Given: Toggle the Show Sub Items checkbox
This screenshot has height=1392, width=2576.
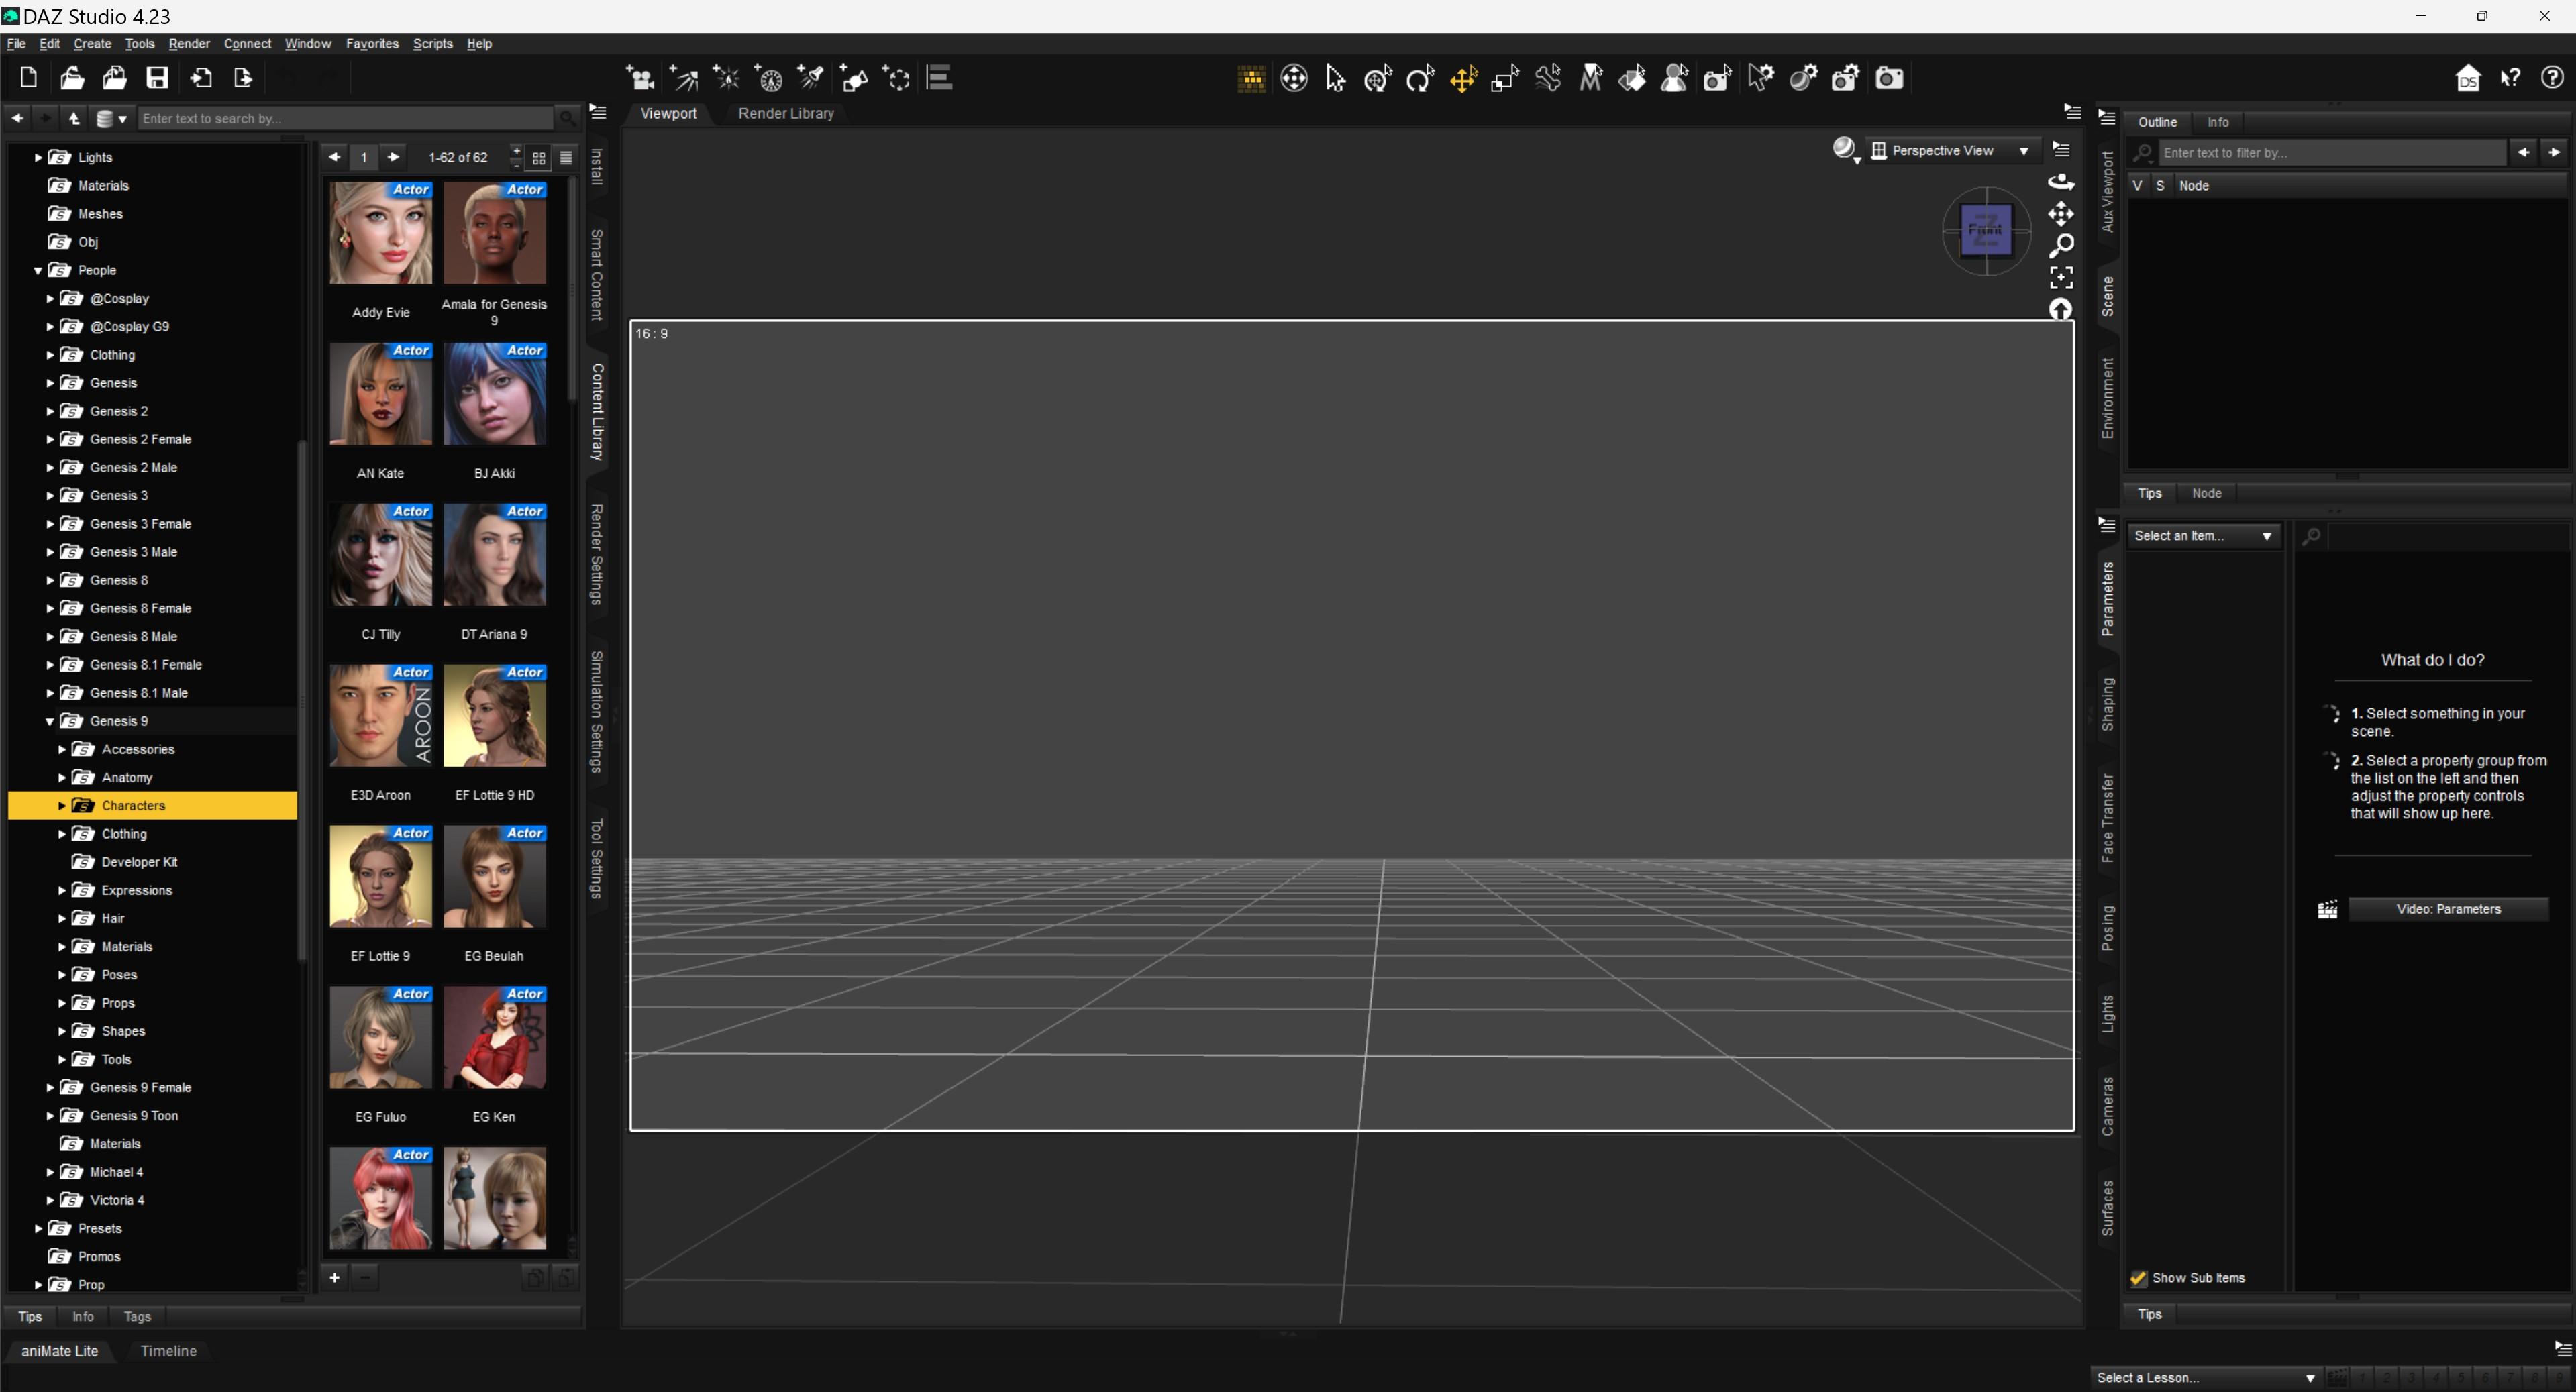Looking at the screenshot, I should pos(2138,1278).
